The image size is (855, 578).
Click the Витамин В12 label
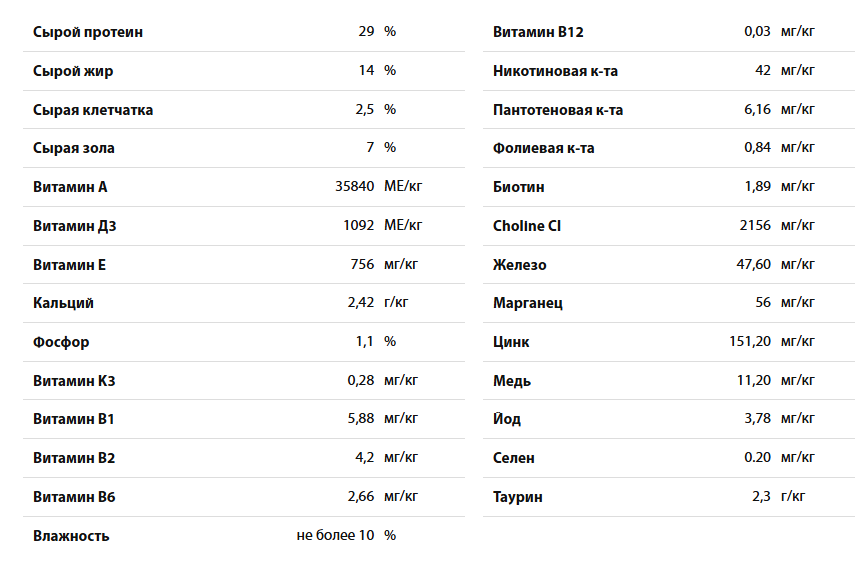538,32
